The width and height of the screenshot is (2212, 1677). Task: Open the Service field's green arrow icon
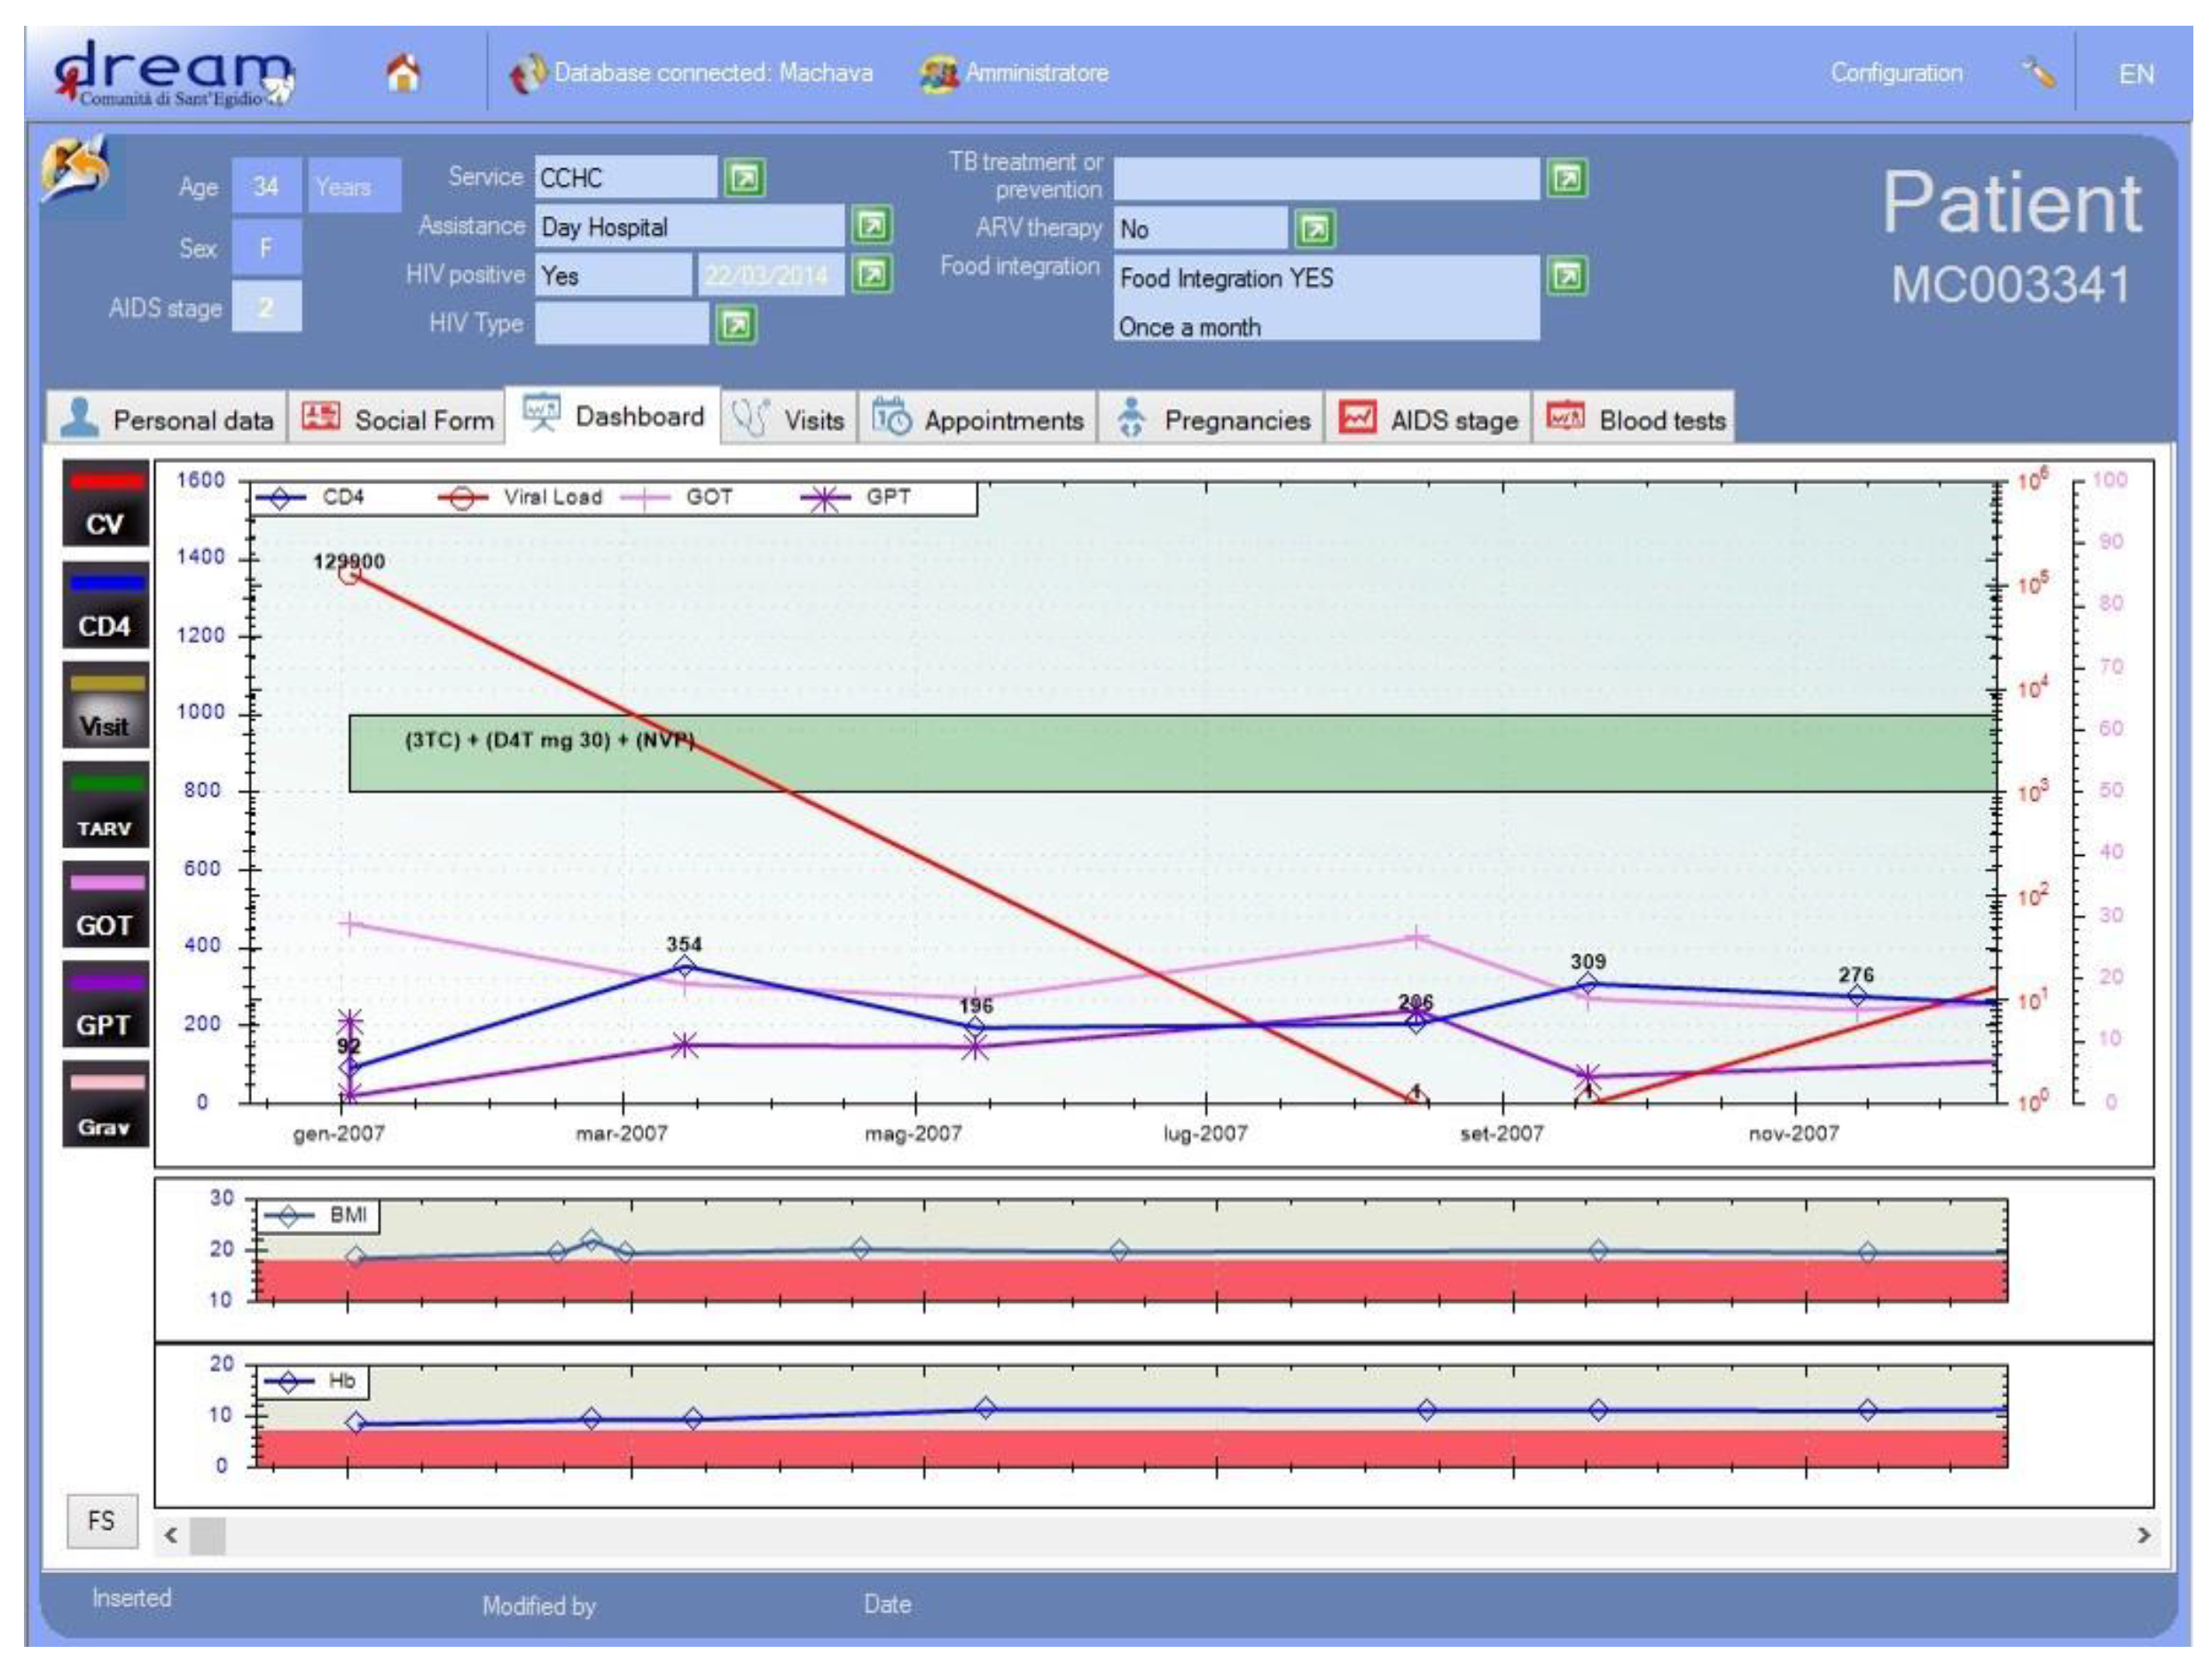click(744, 178)
